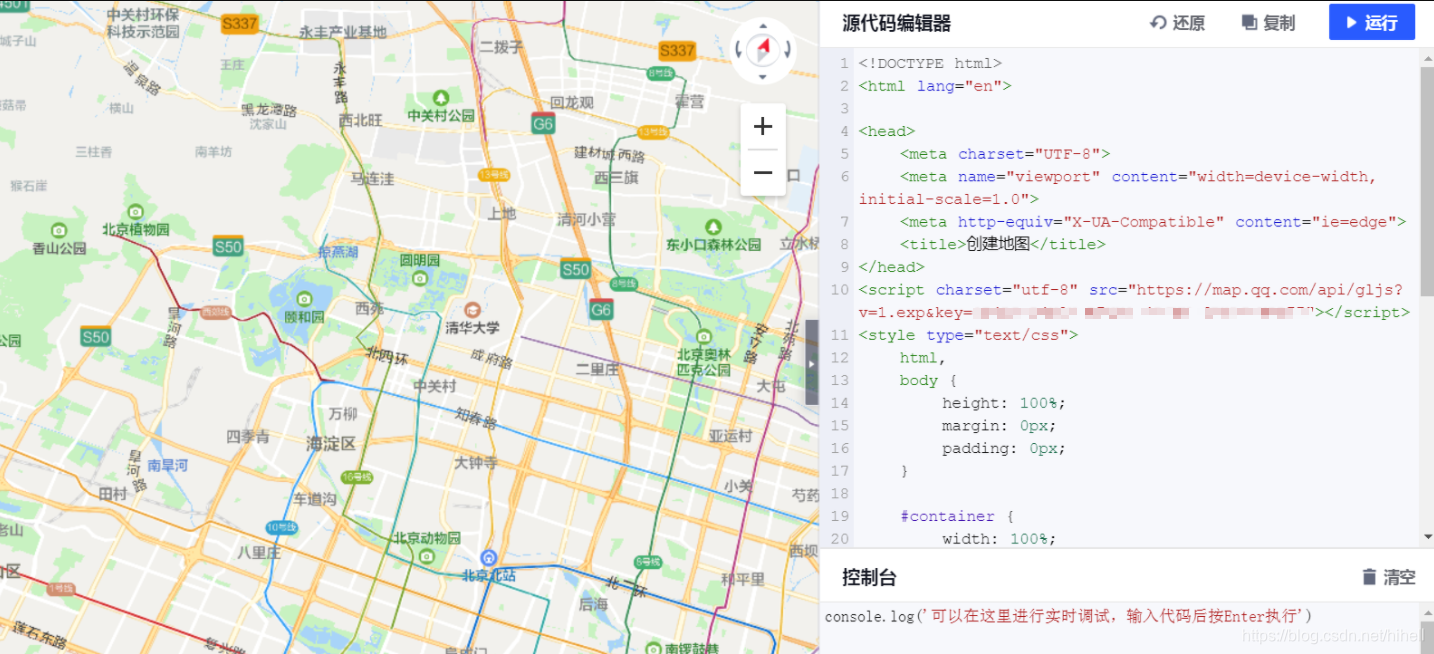Click the 源代码编辑器 panel title
The width and height of the screenshot is (1434, 654).
[896, 23]
